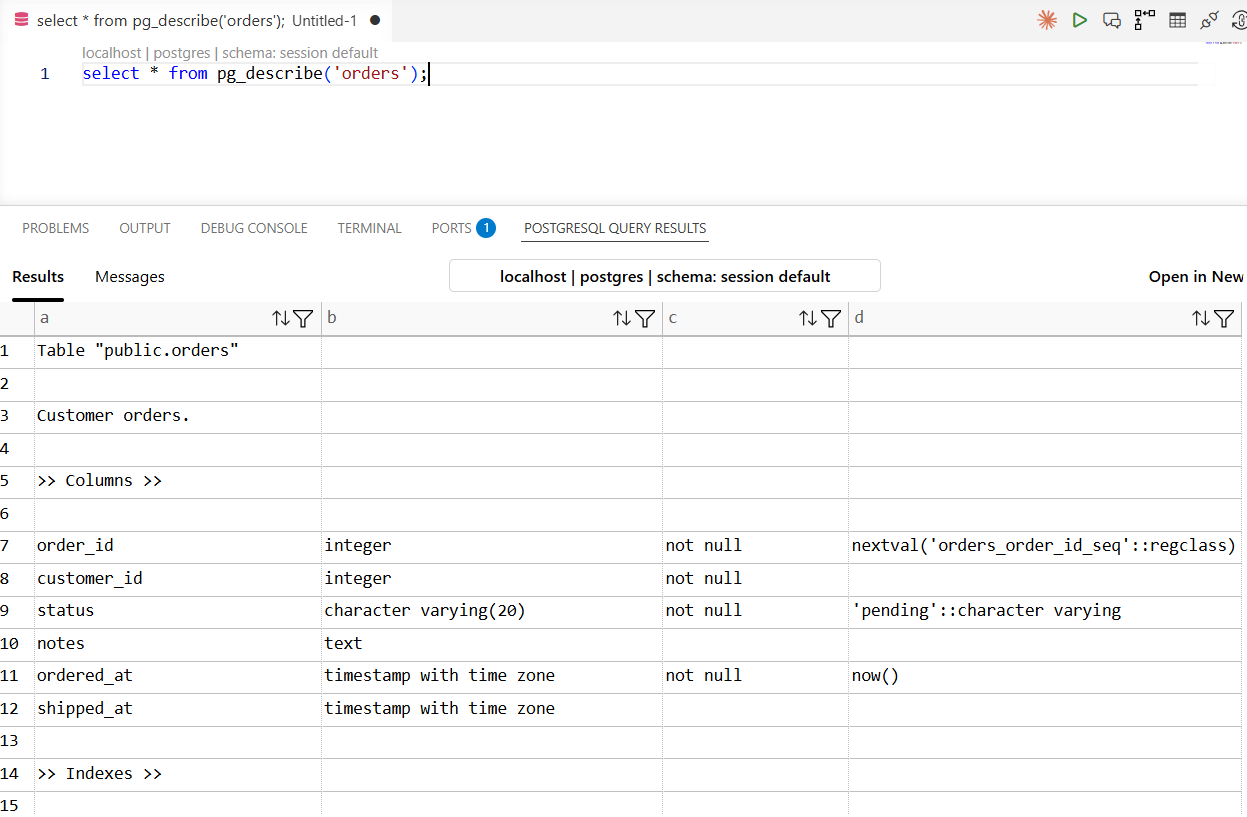The image size is (1247, 817).
Task: Open the chat bubbles icon in editor toolbar
Action: pyautogui.click(x=1112, y=20)
